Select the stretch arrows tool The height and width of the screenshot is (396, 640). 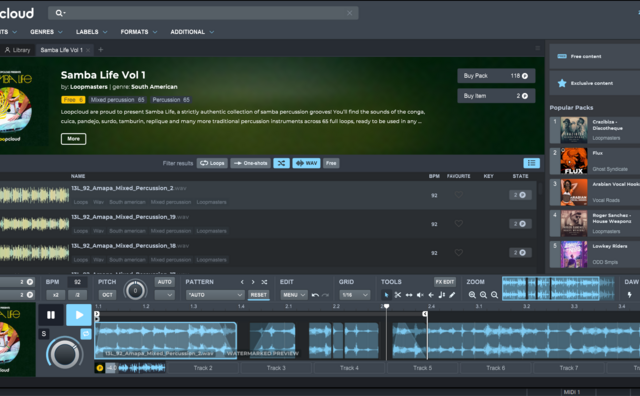point(409,295)
